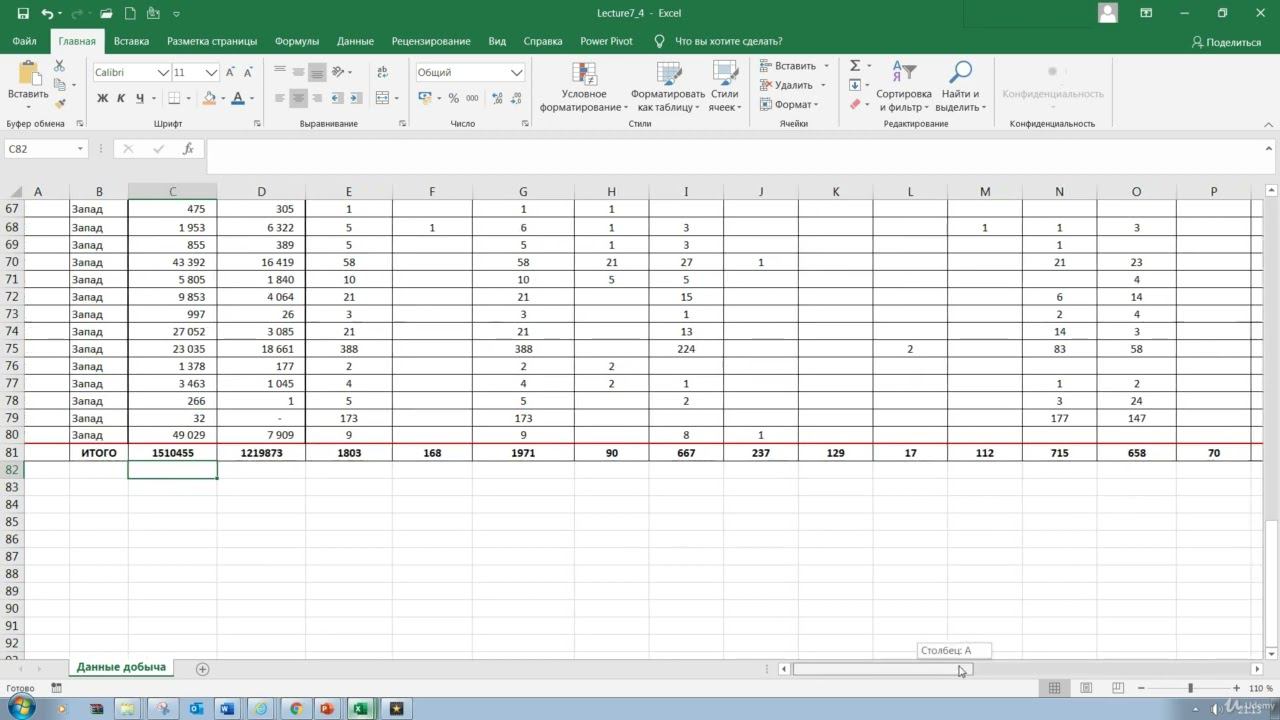Click the Format Painter brush icon
The height and width of the screenshot is (720, 1280).
pos(59,104)
